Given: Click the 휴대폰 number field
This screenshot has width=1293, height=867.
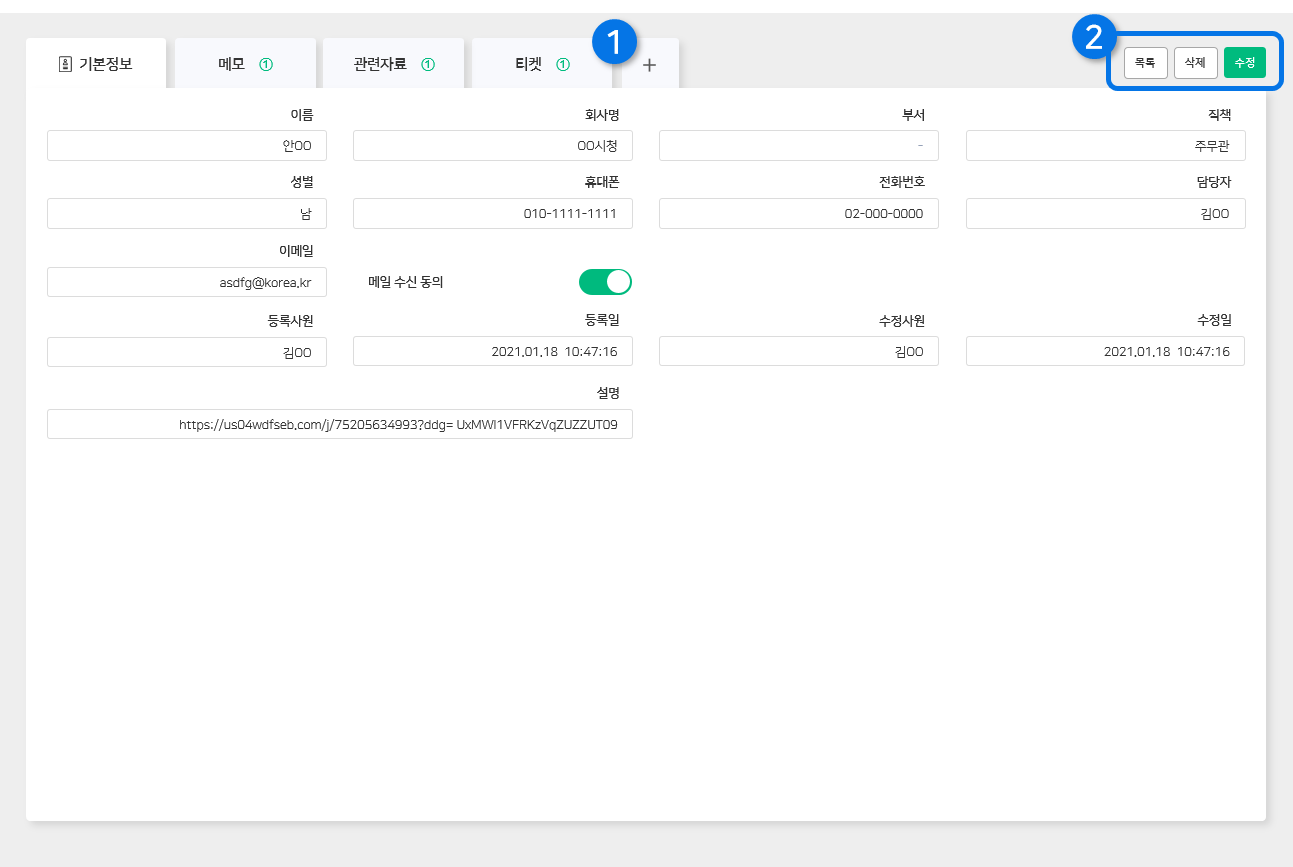Looking at the screenshot, I should [492, 214].
